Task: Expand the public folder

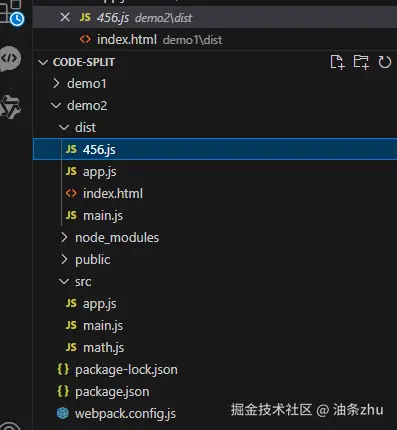Action: click(64, 259)
